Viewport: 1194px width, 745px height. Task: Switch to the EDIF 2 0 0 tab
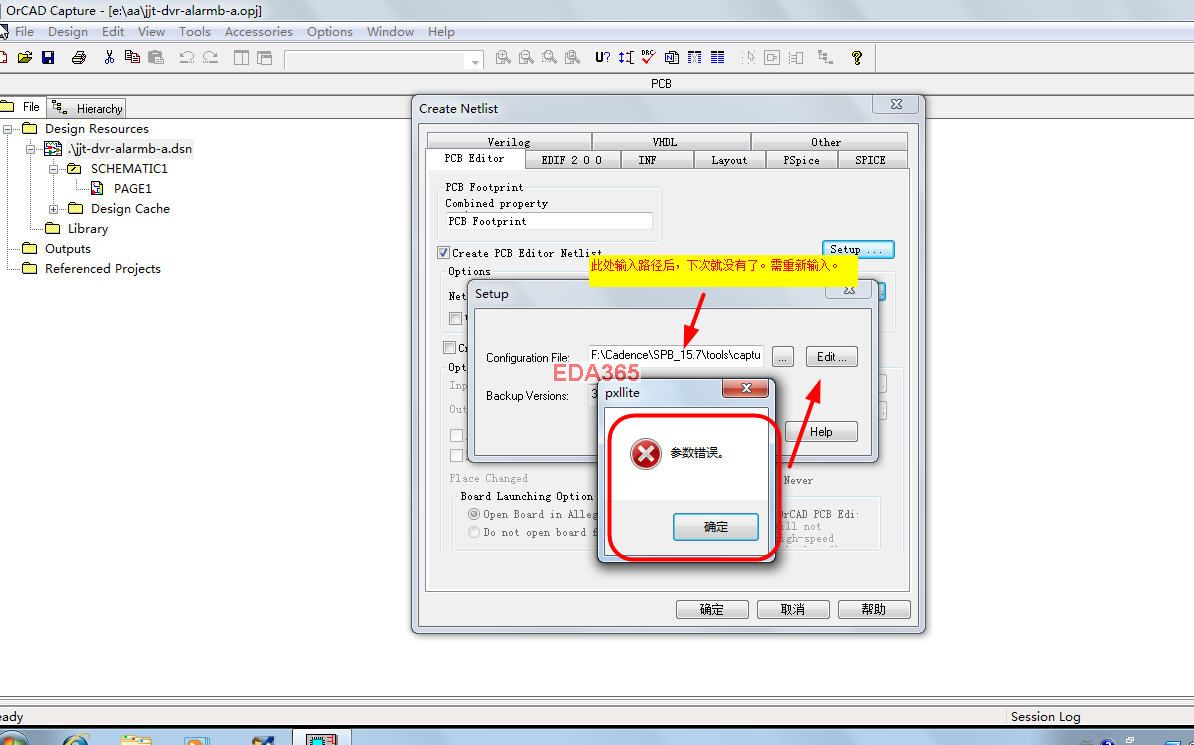click(x=572, y=160)
